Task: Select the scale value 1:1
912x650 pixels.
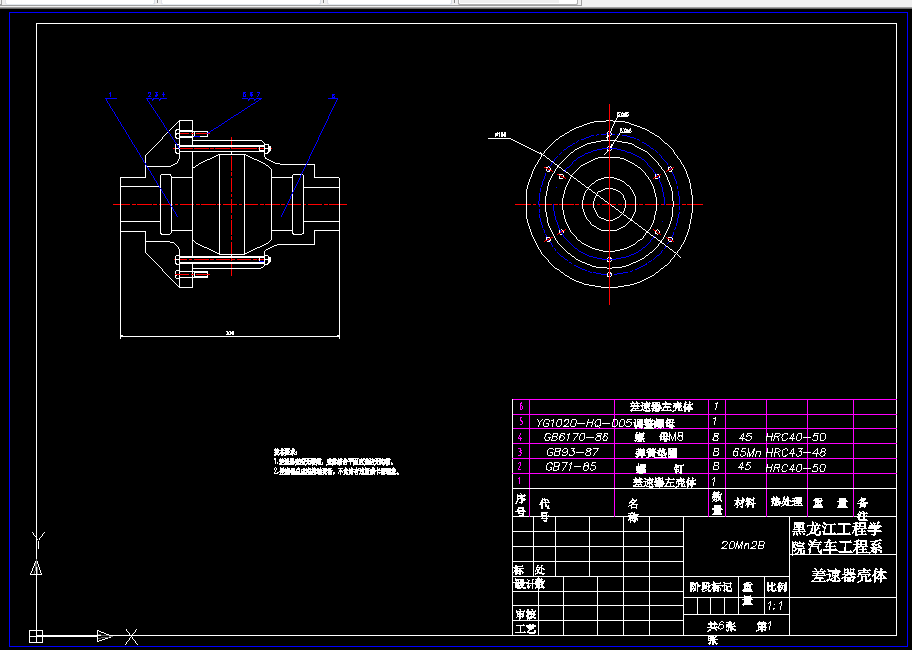Action: click(x=775, y=606)
